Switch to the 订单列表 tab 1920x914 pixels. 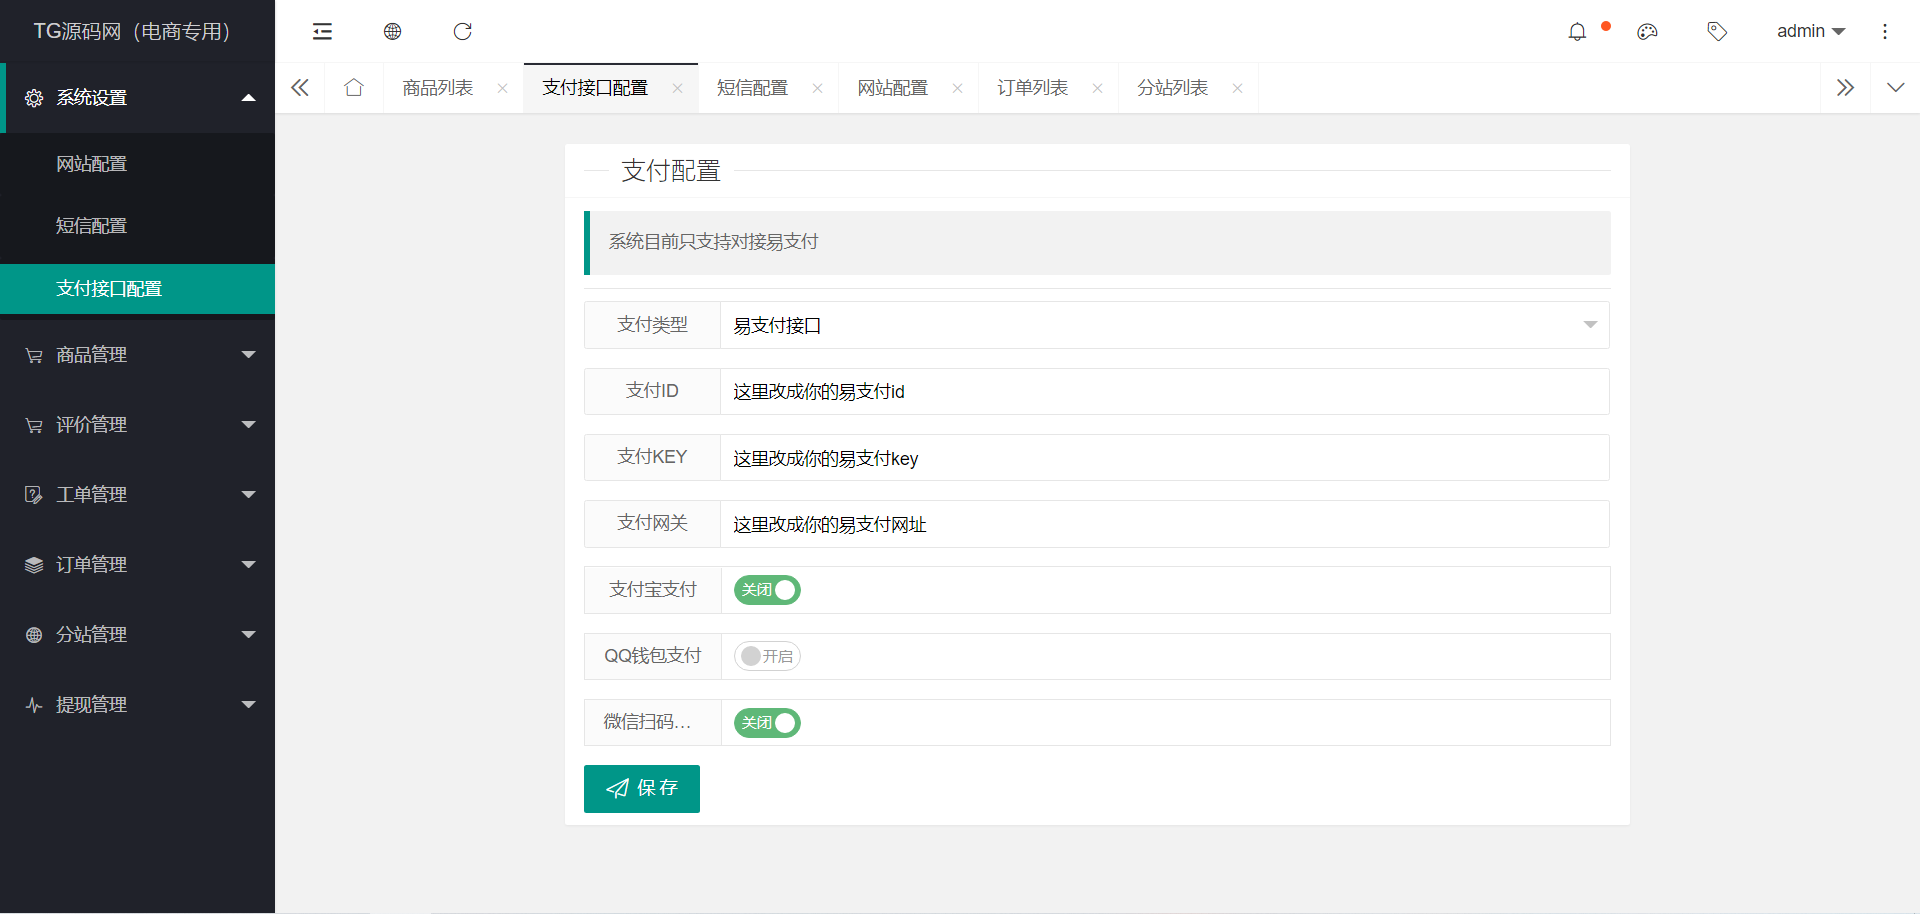[x=1033, y=88]
